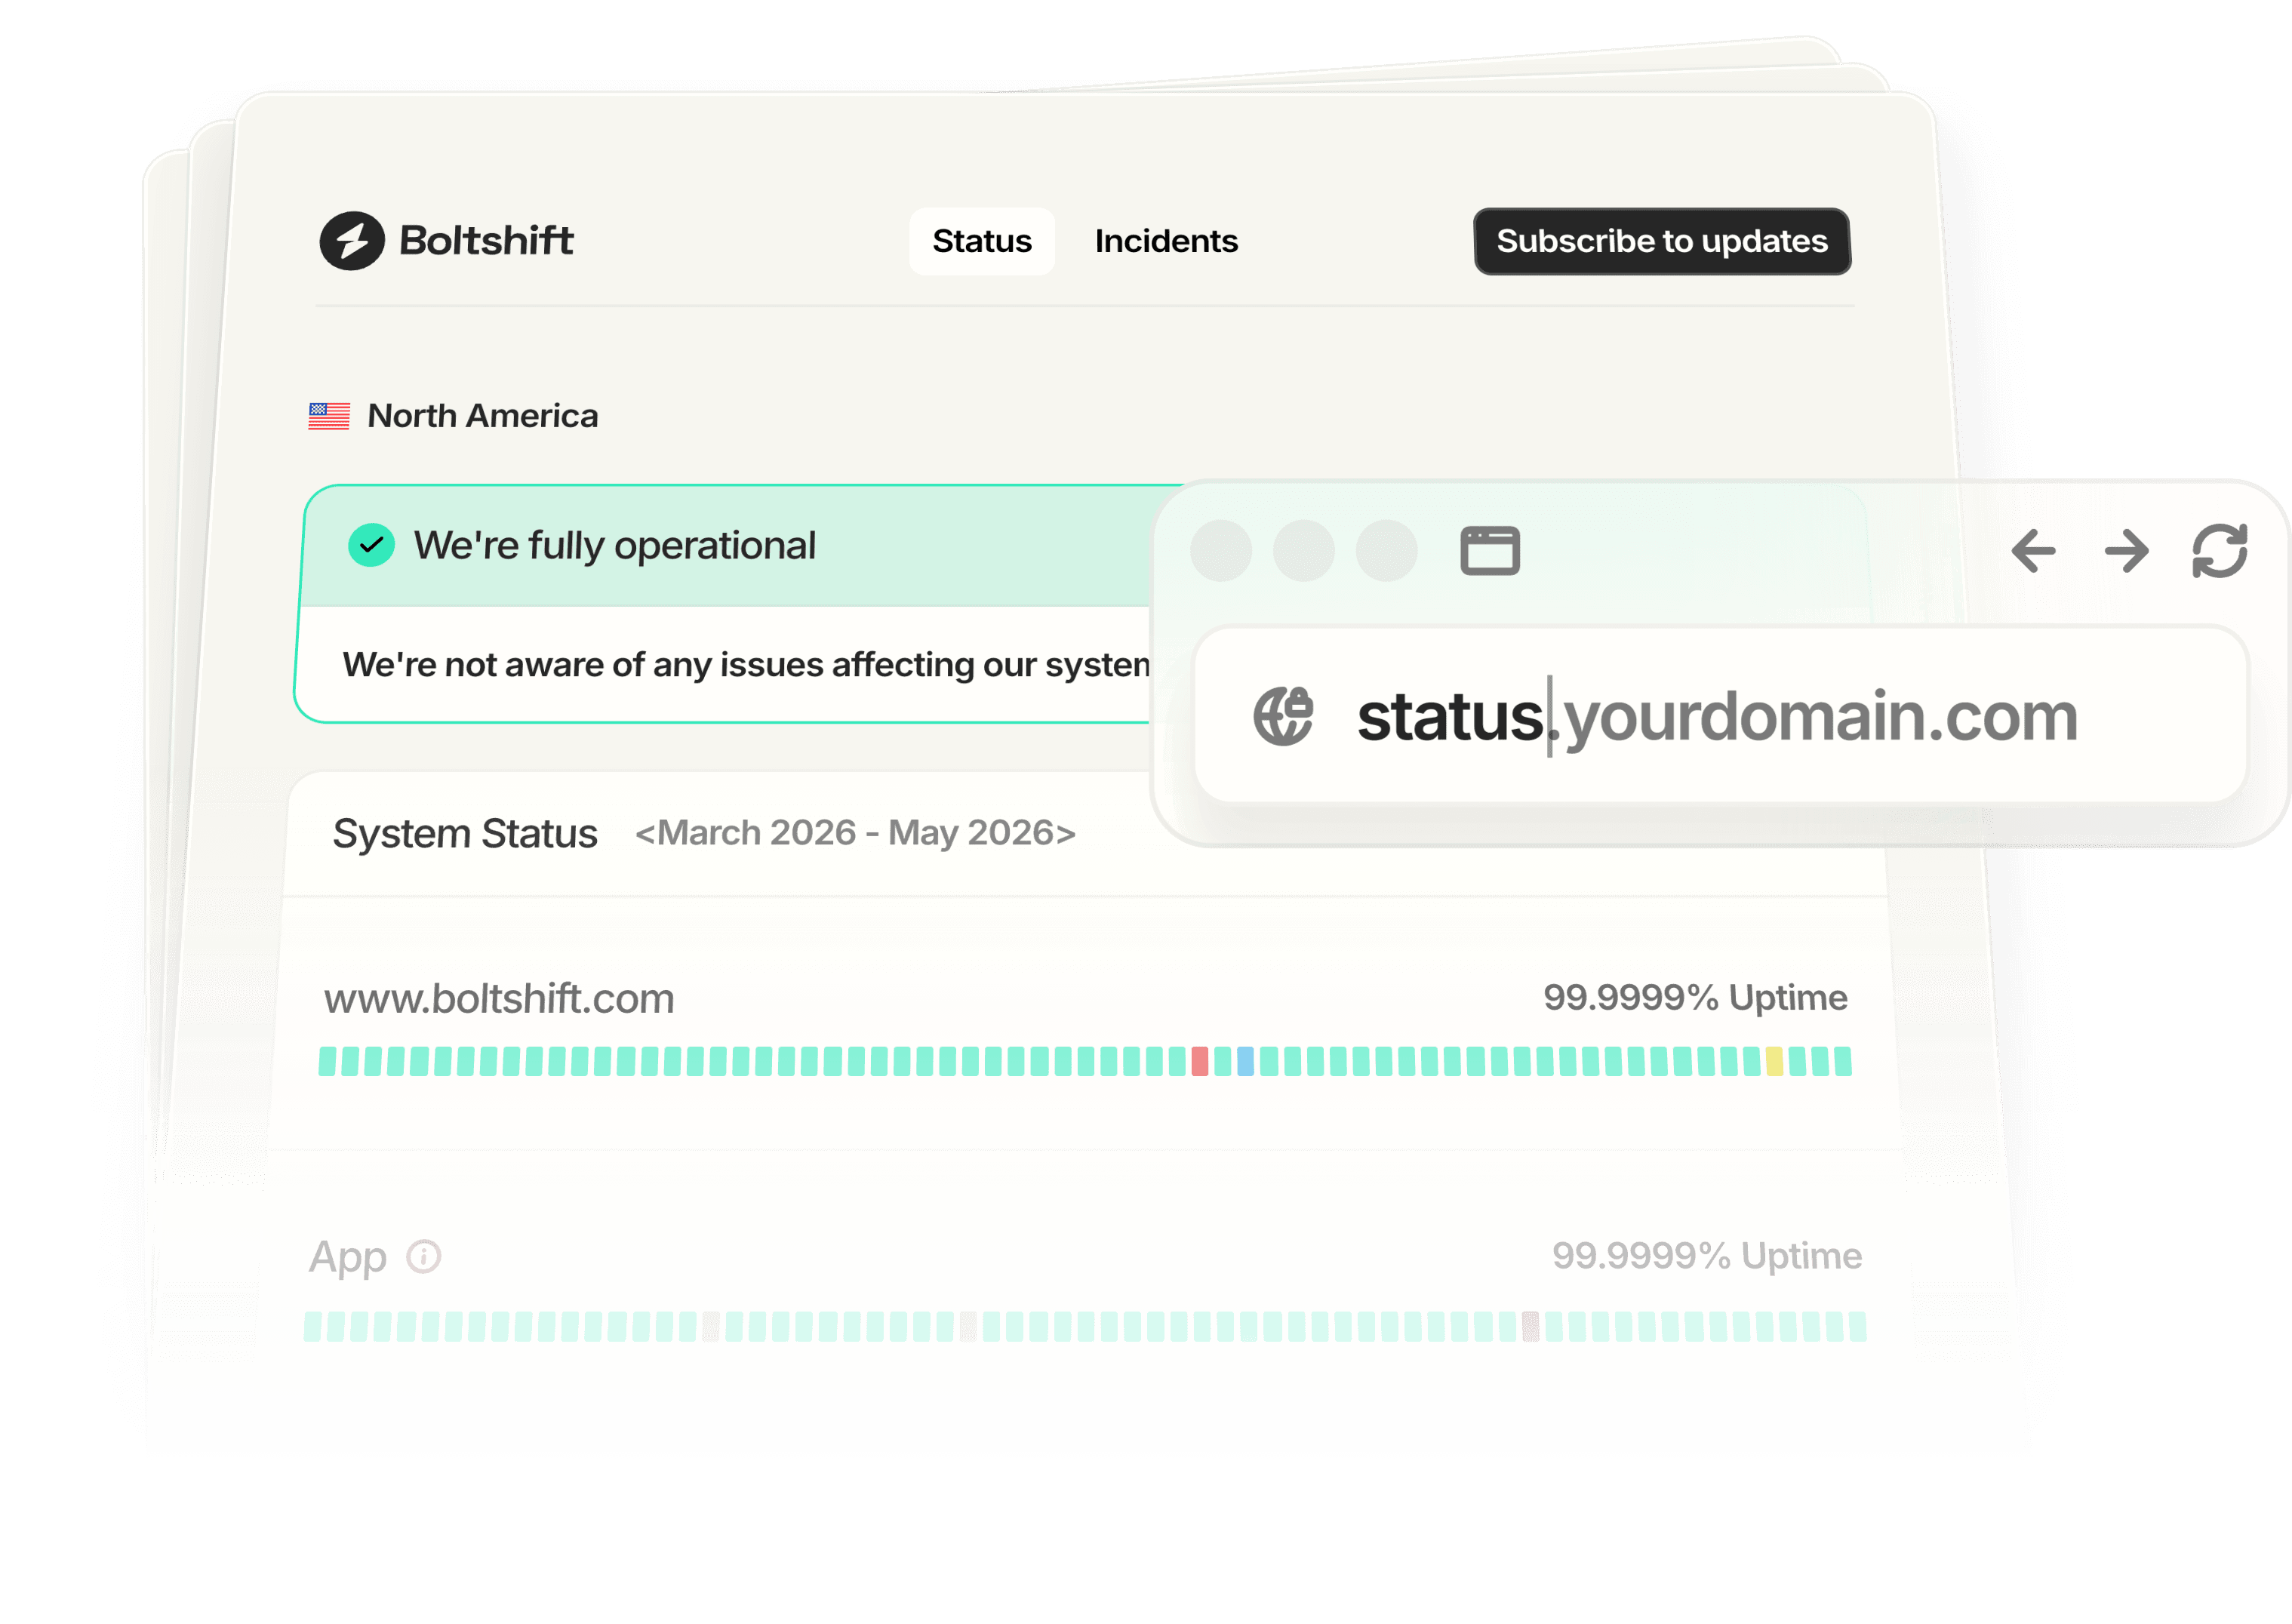
Task: Click the status.yourdomain.com address field
Action: coord(1722,716)
